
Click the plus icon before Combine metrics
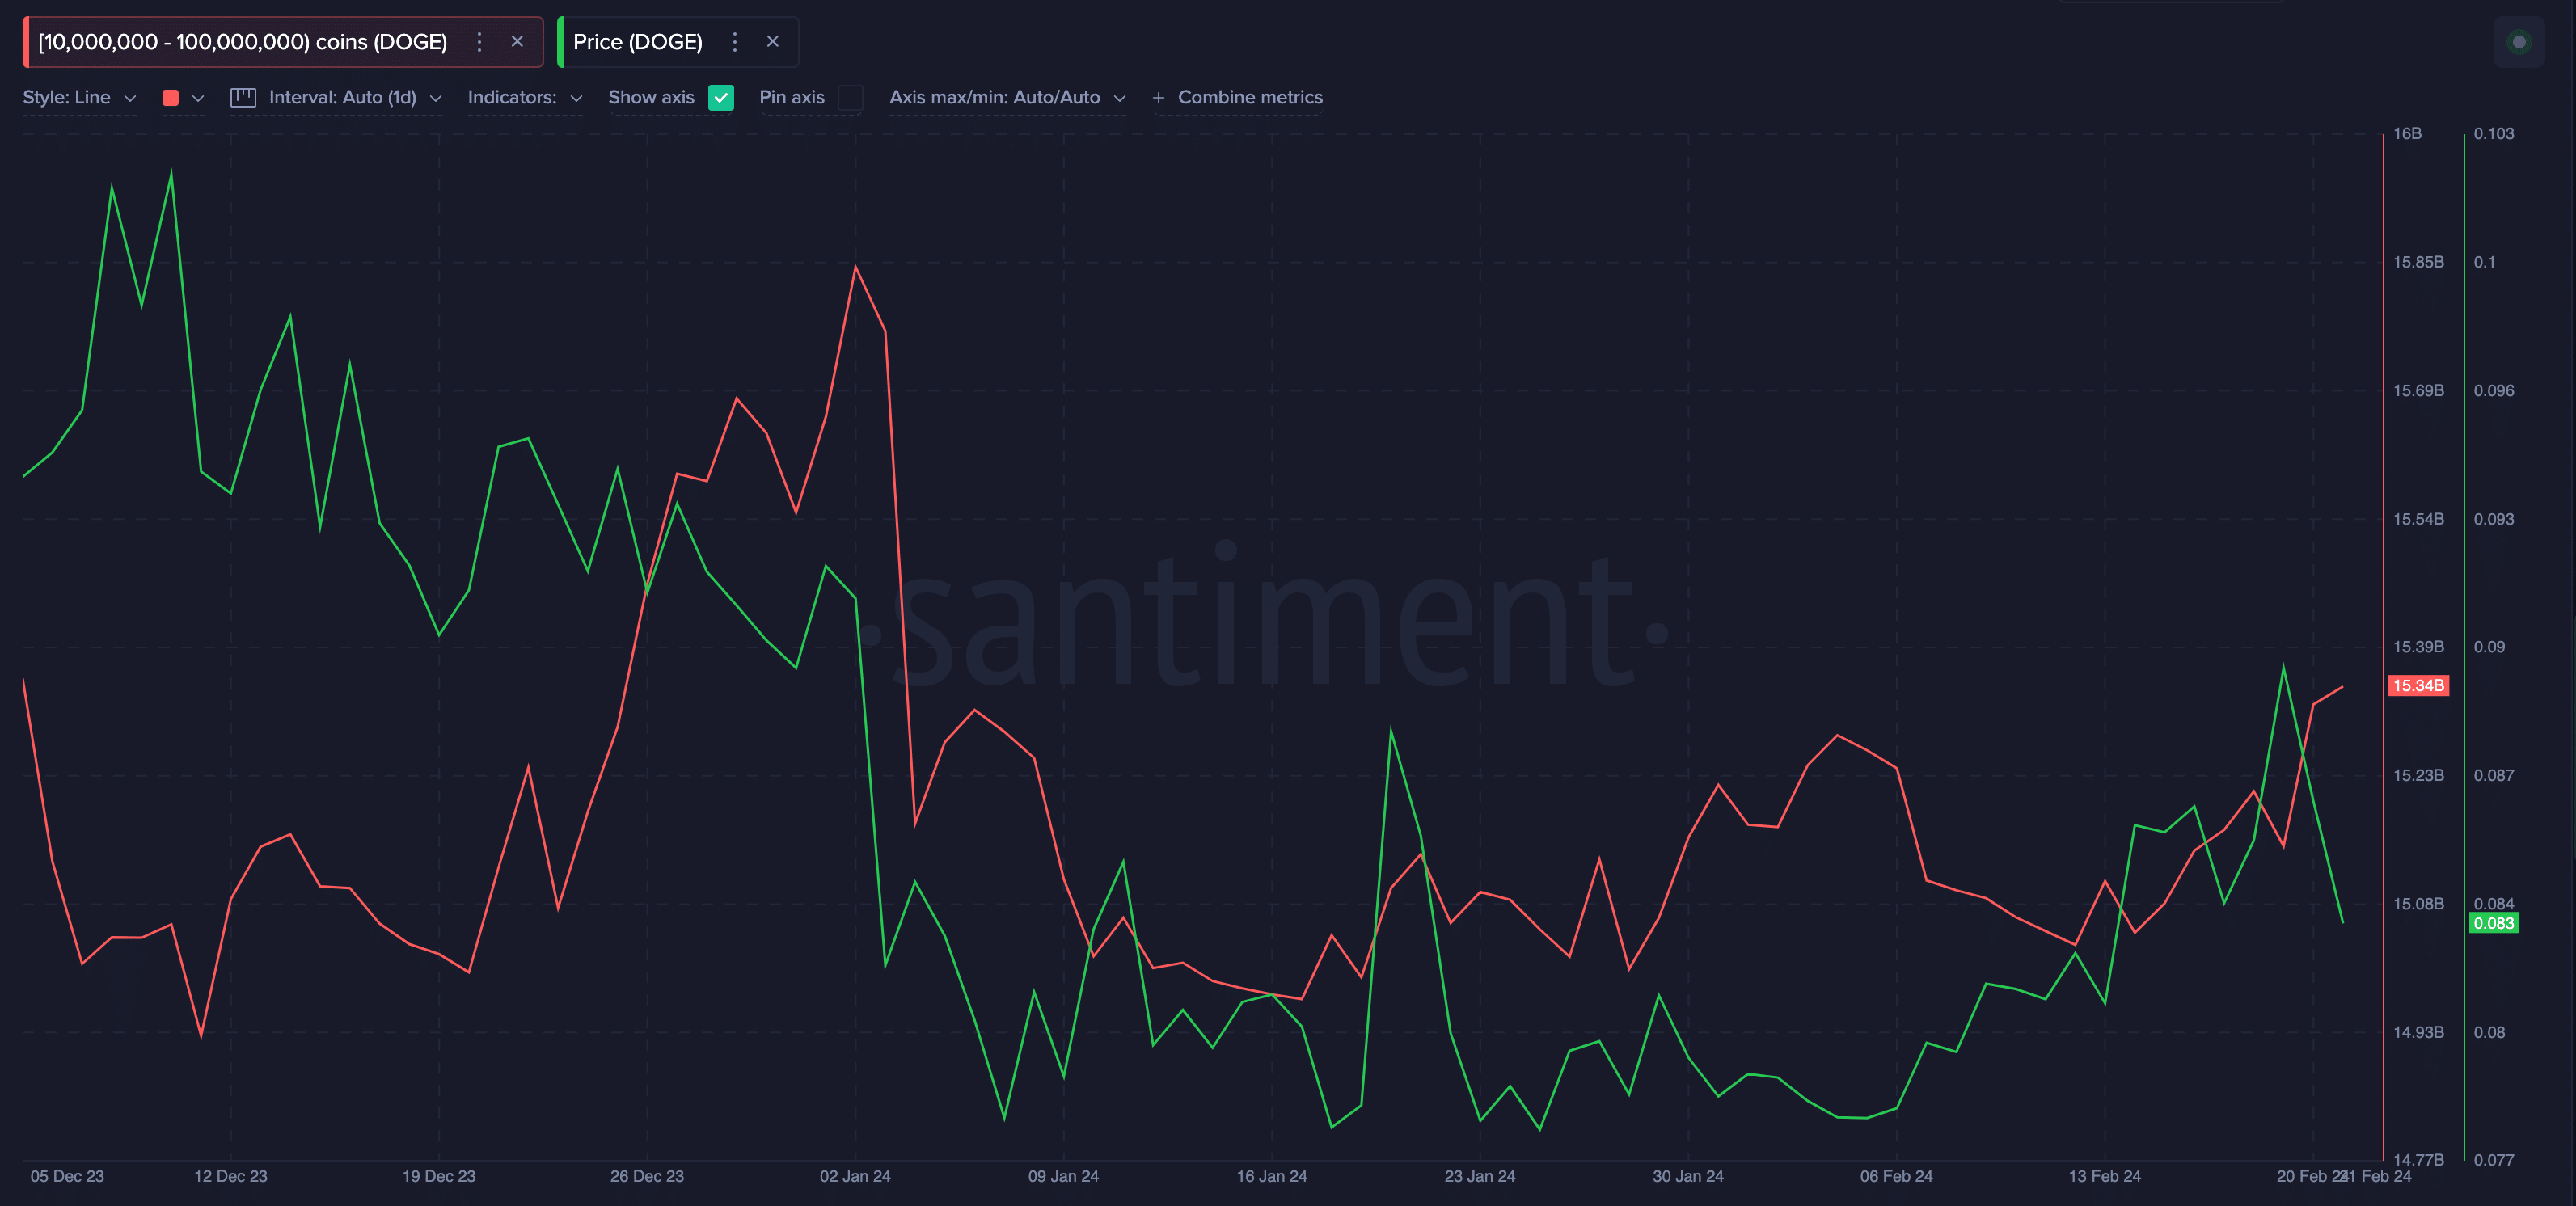click(x=1158, y=98)
